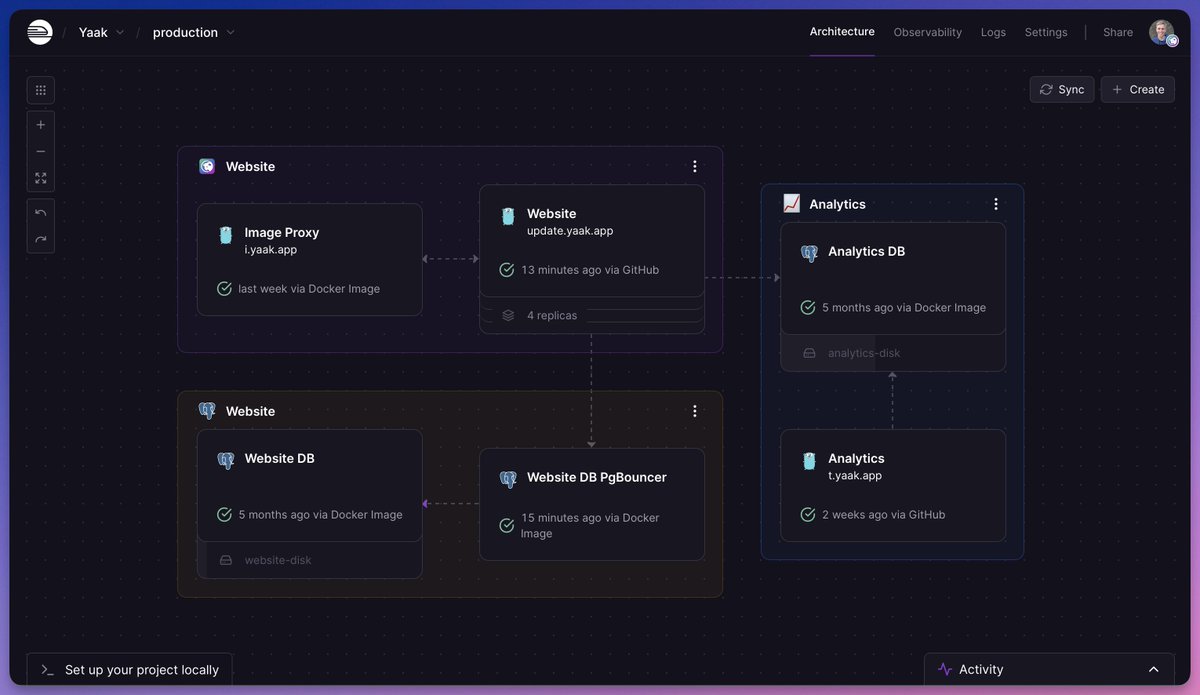Screen dimensions: 1200x695
Task: Open the top Website group options menu
Action: [695, 166]
